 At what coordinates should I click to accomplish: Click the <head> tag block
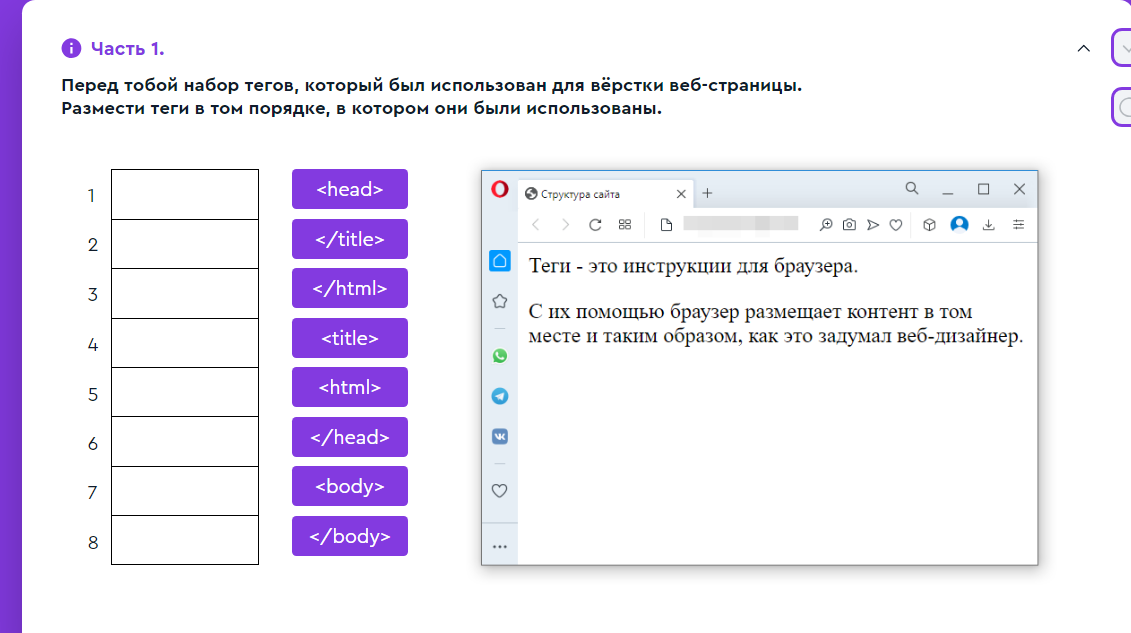350,189
